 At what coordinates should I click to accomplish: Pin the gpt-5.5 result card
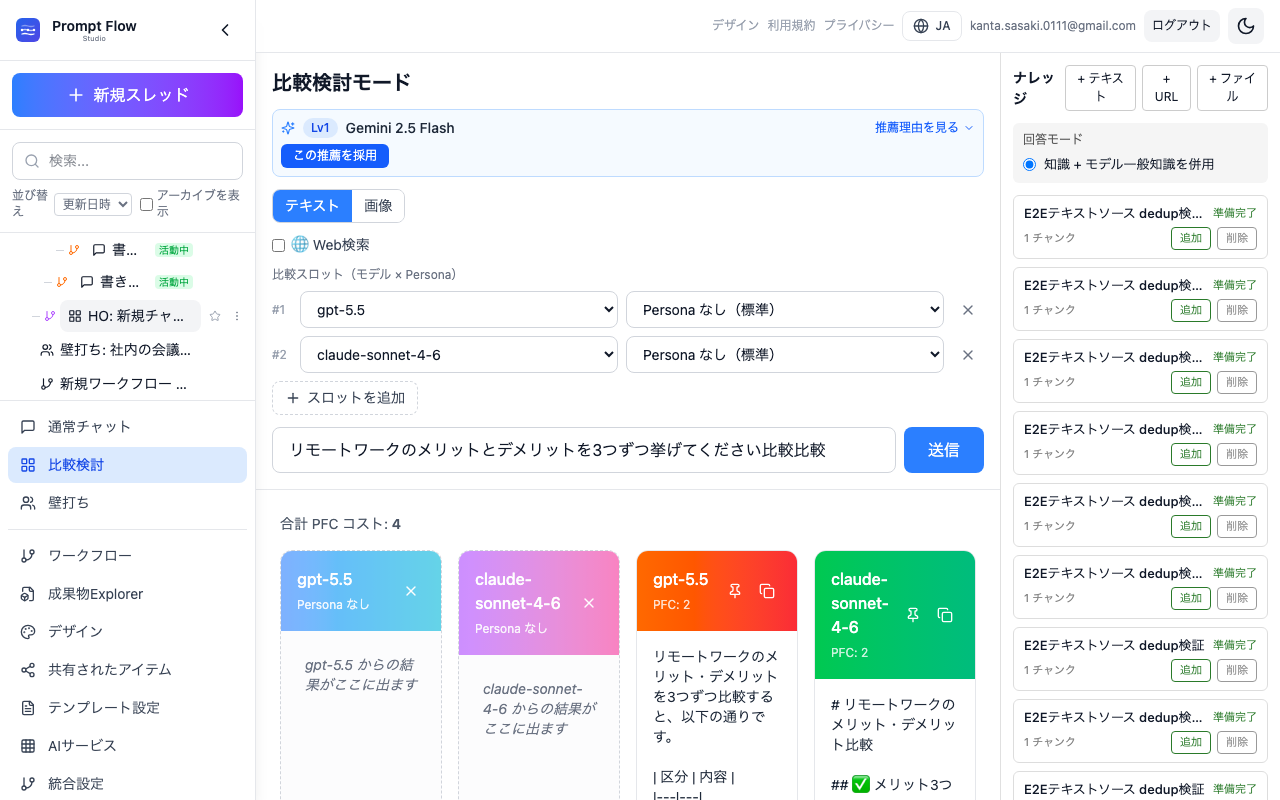[x=735, y=591]
